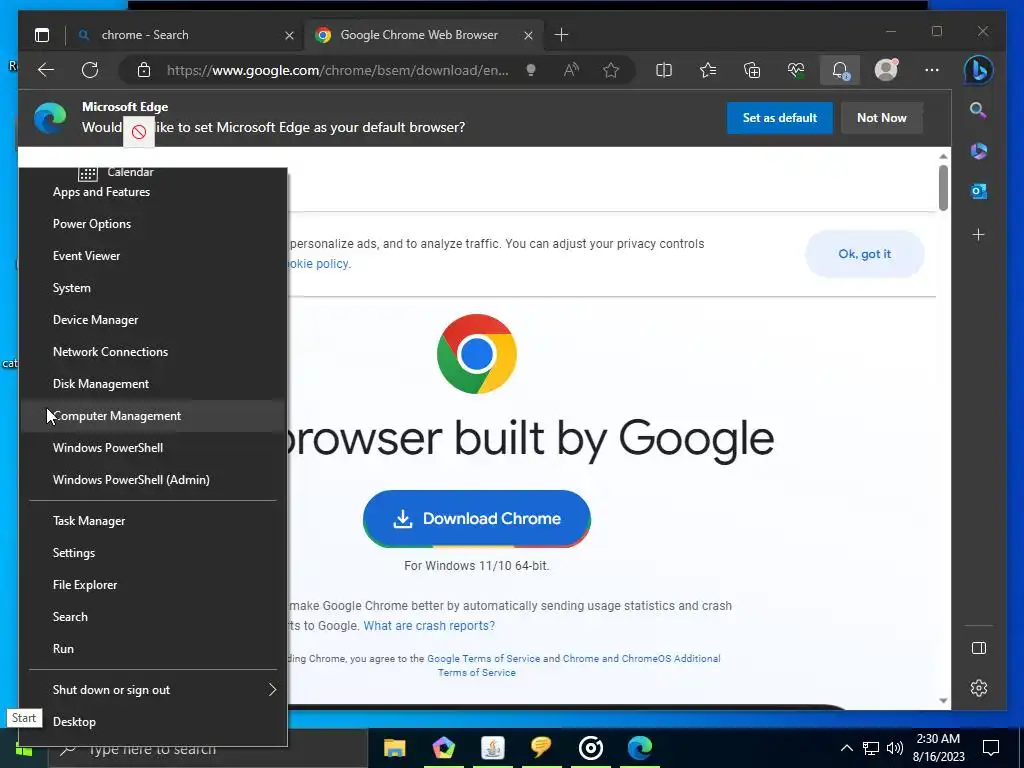This screenshot has height=768, width=1024.
Task: Open sidebar settings gear icon
Action: pyautogui.click(x=978, y=688)
